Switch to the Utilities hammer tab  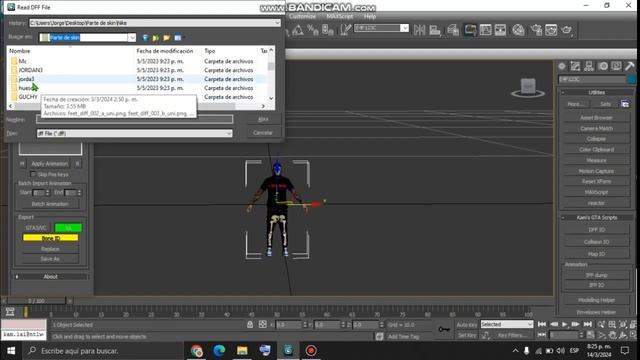click(629, 66)
